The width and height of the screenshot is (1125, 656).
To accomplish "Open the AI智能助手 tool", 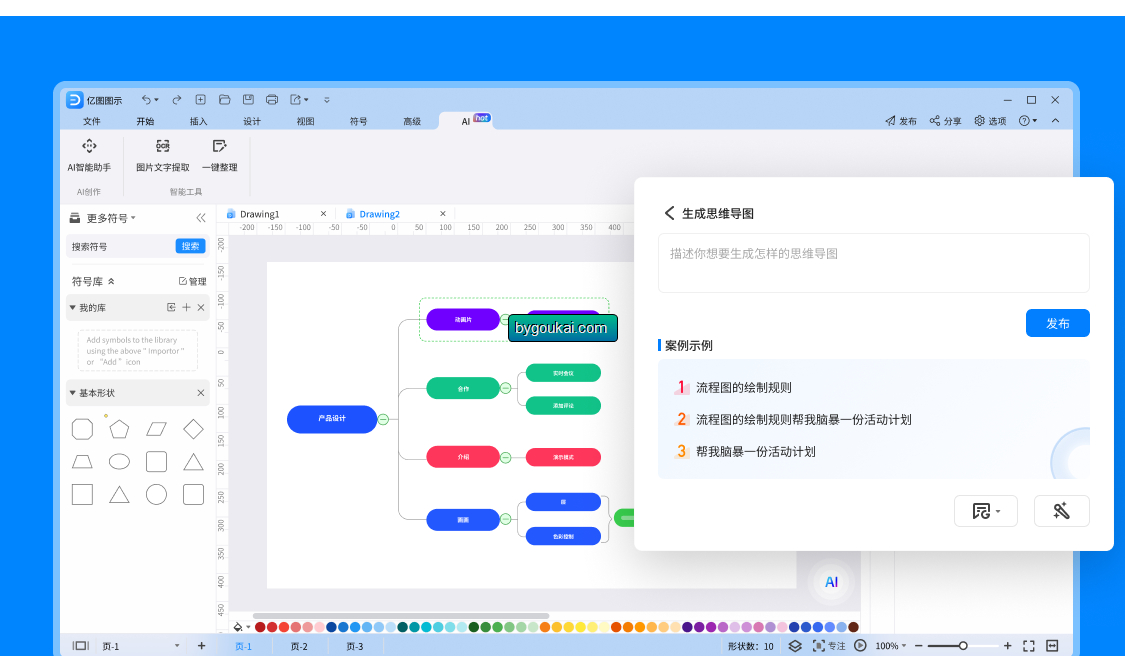I will (x=89, y=156).
